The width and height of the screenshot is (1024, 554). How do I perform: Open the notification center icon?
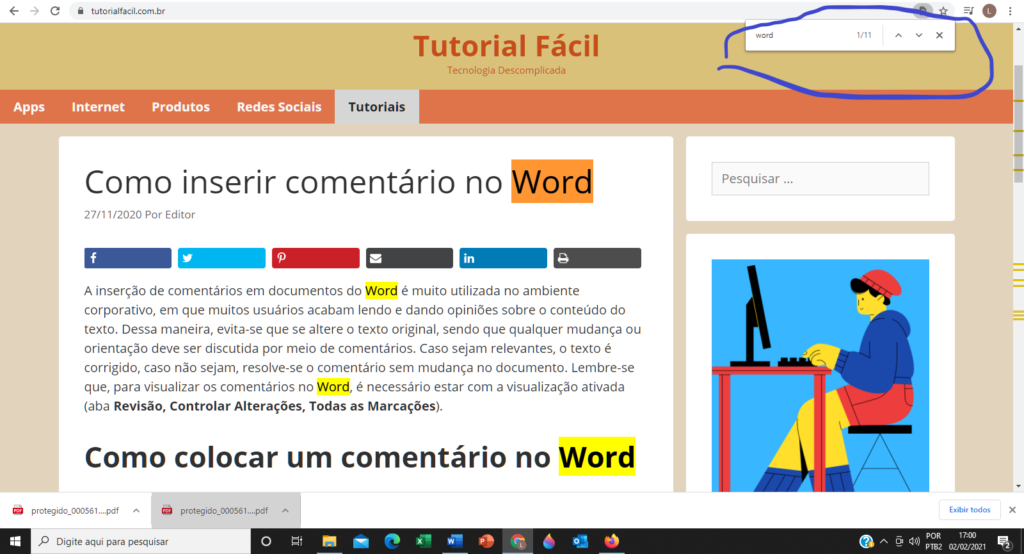1004,541
